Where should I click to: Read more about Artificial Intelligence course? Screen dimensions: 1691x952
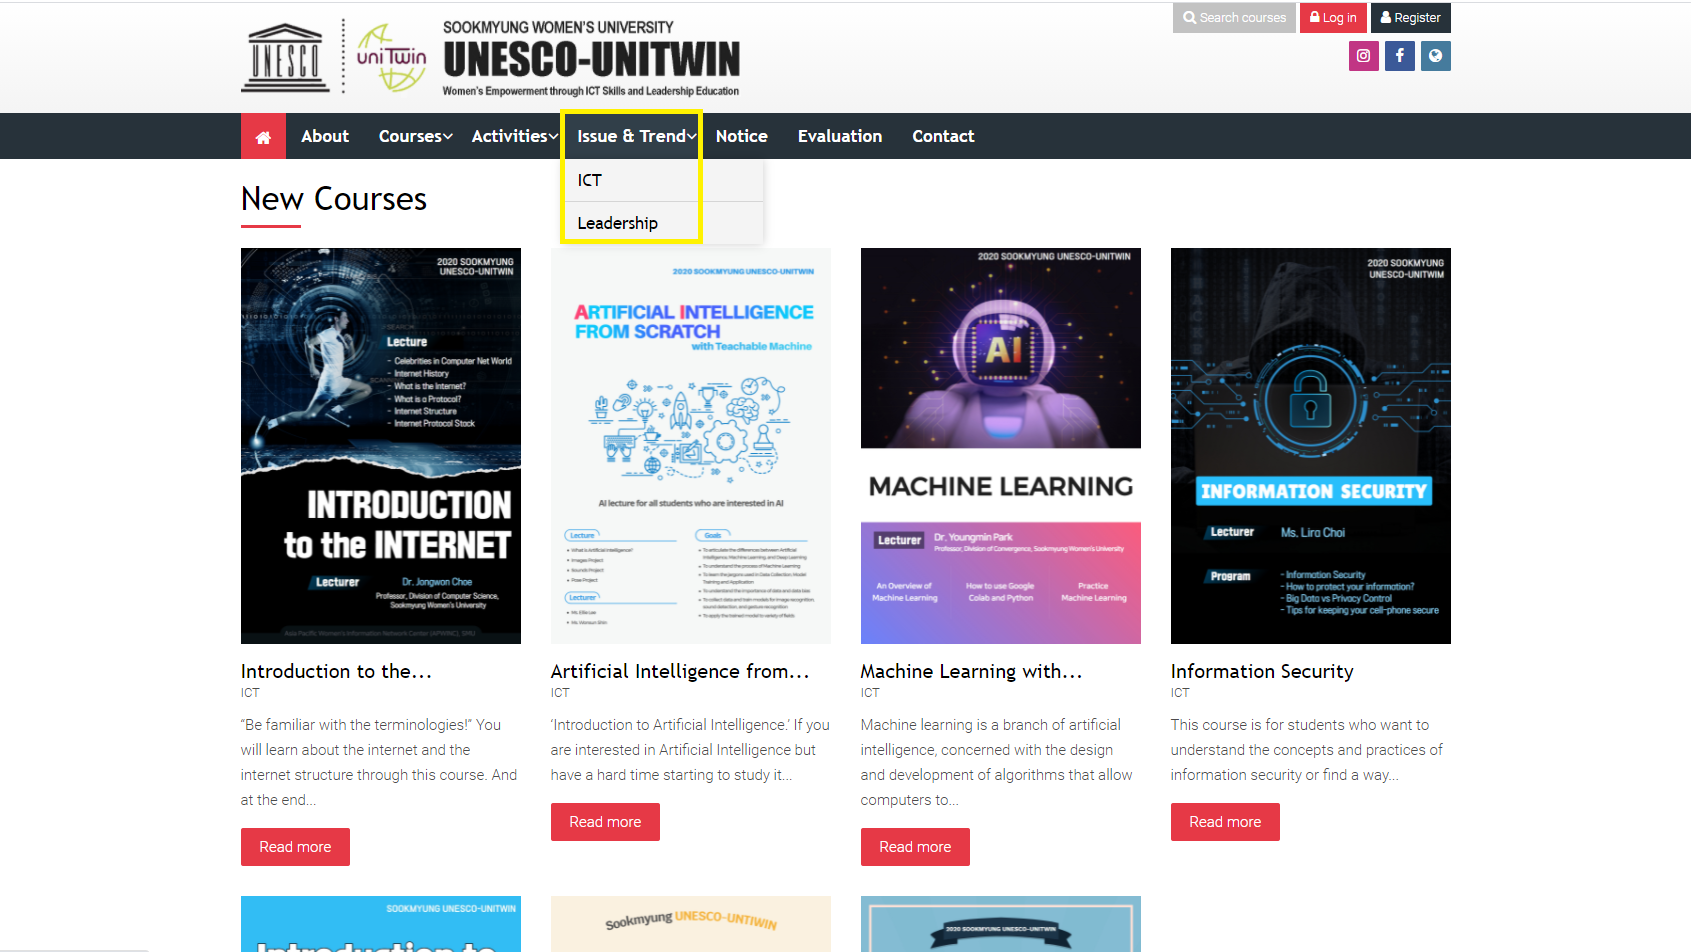click(605, 822)
